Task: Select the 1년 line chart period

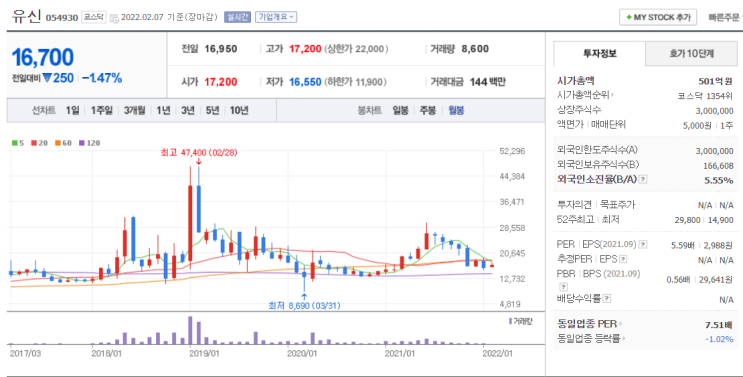Action: click(x=163, y=110)
